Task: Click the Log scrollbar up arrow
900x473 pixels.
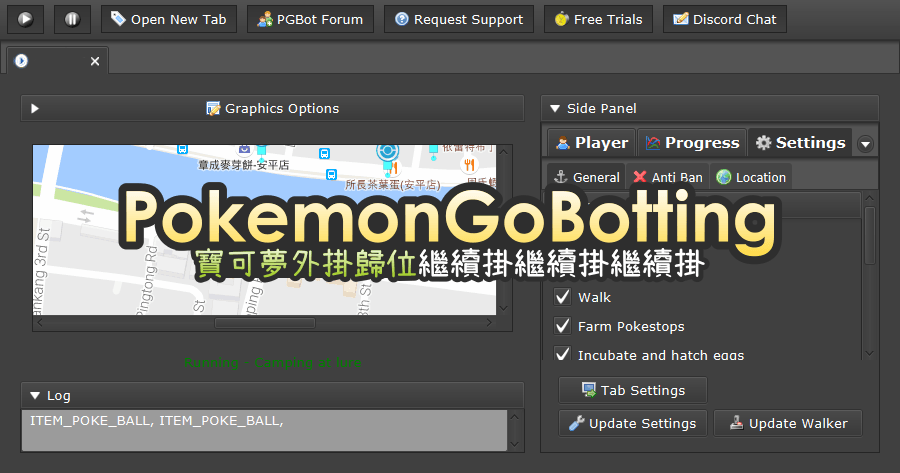Action: [x=515, y=417]
